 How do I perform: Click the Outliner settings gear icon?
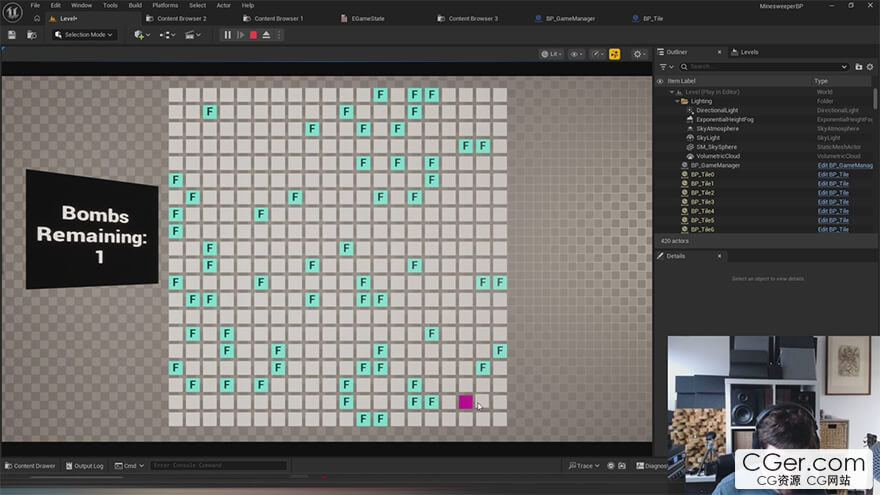pyautogui.click(x=870, y=66)
